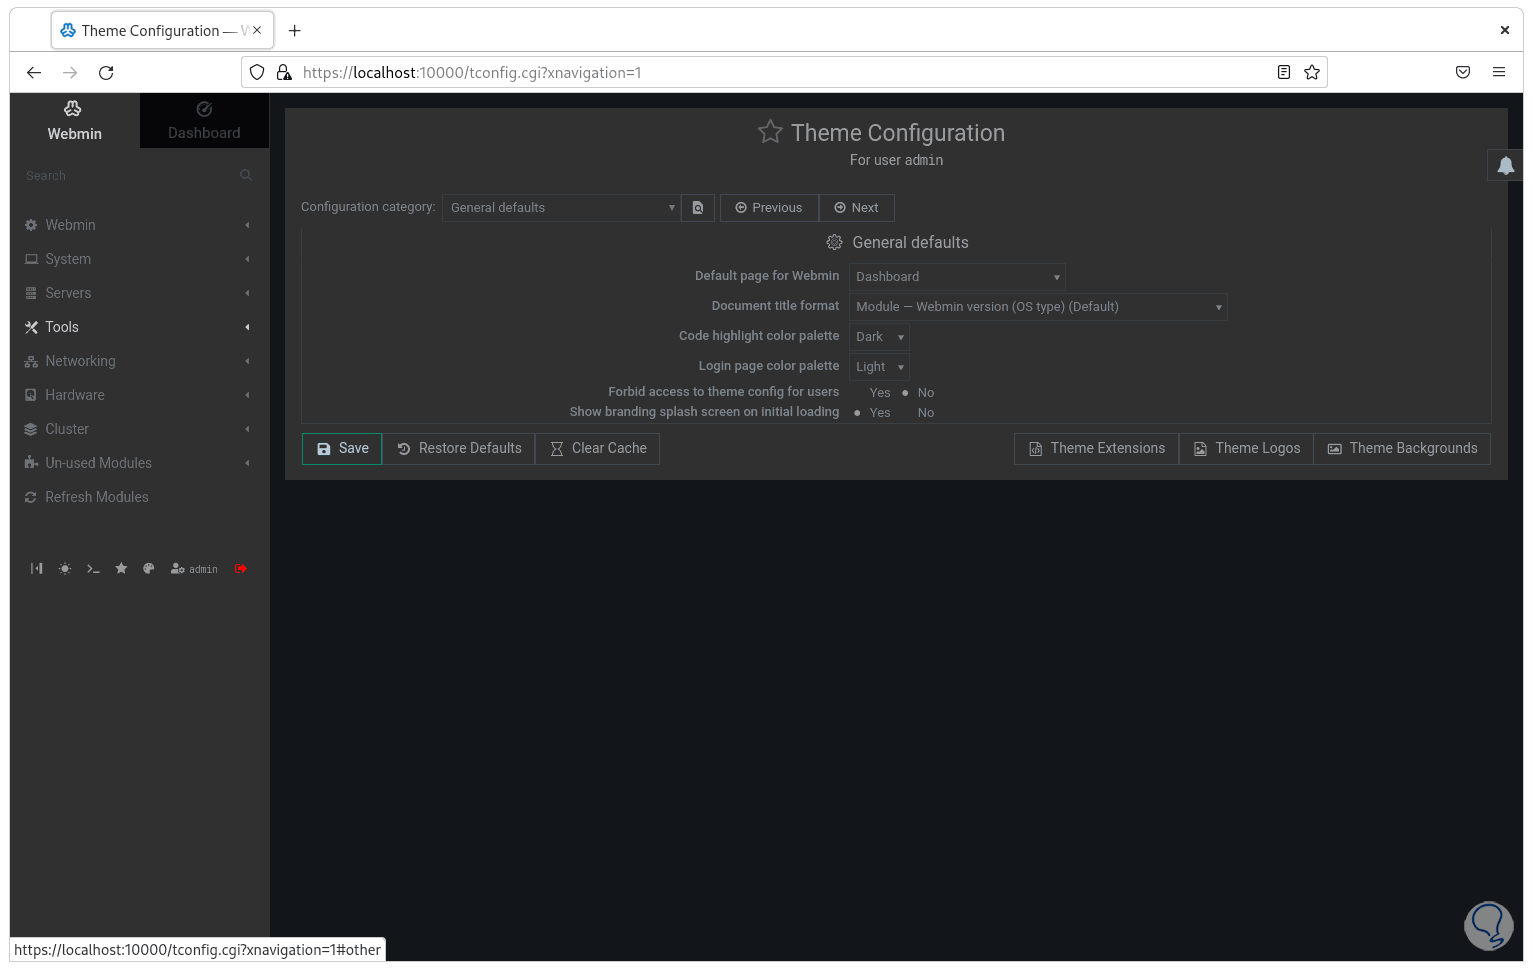
Task: Click Clear Cache
Action: pyautogui.click(x=598, y=449)
